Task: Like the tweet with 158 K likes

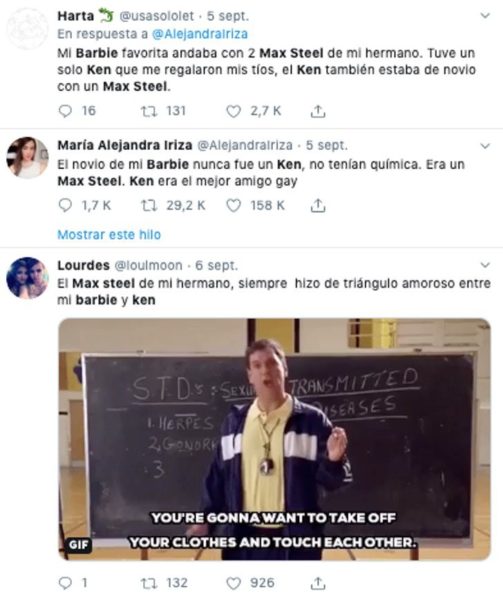Action: (x=233, y=206)
